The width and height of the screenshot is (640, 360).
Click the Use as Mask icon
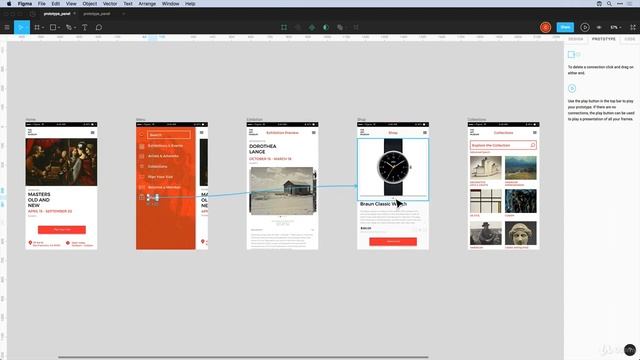pyautogui.click(x=326, y=27)
